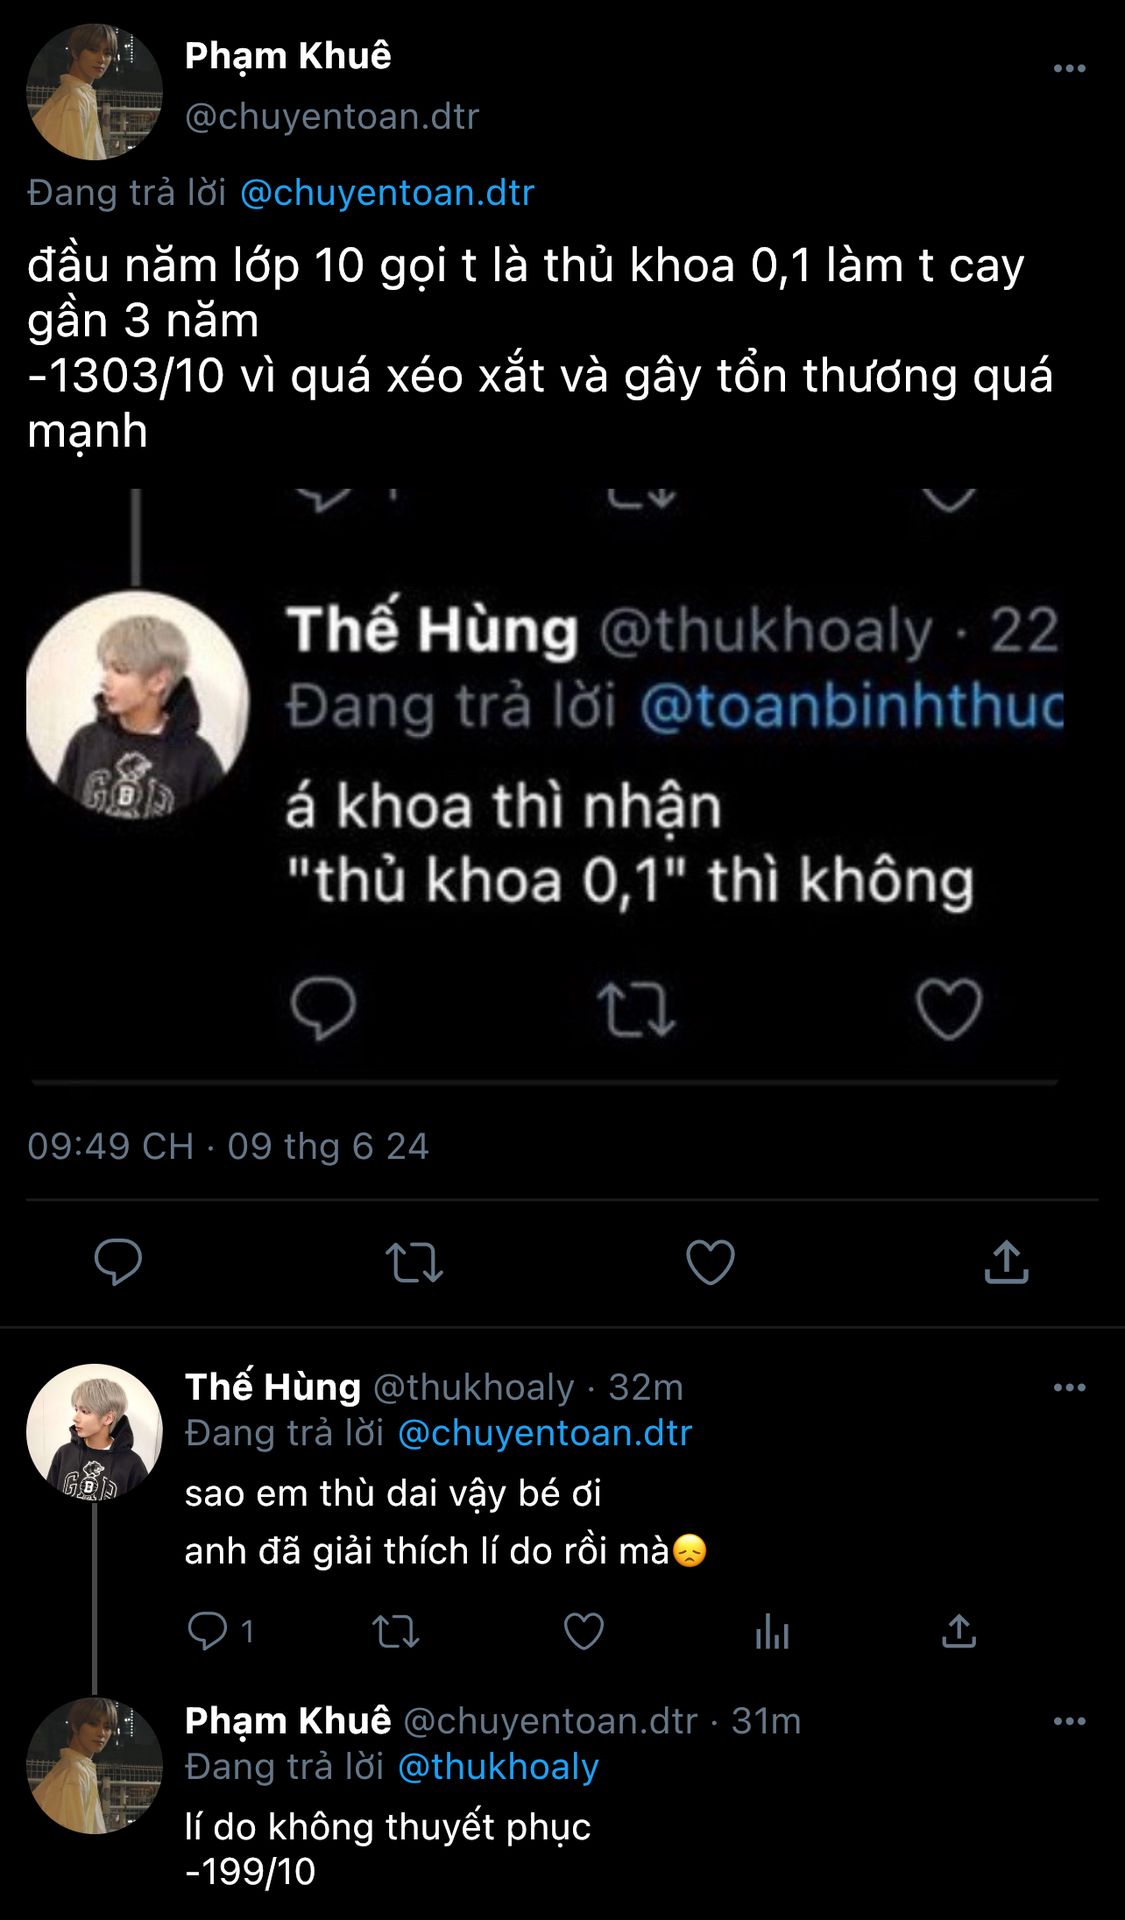Retweet the main tweet
Image resolution: width=1125 pixels, height=1920 pixels.
414,1261
